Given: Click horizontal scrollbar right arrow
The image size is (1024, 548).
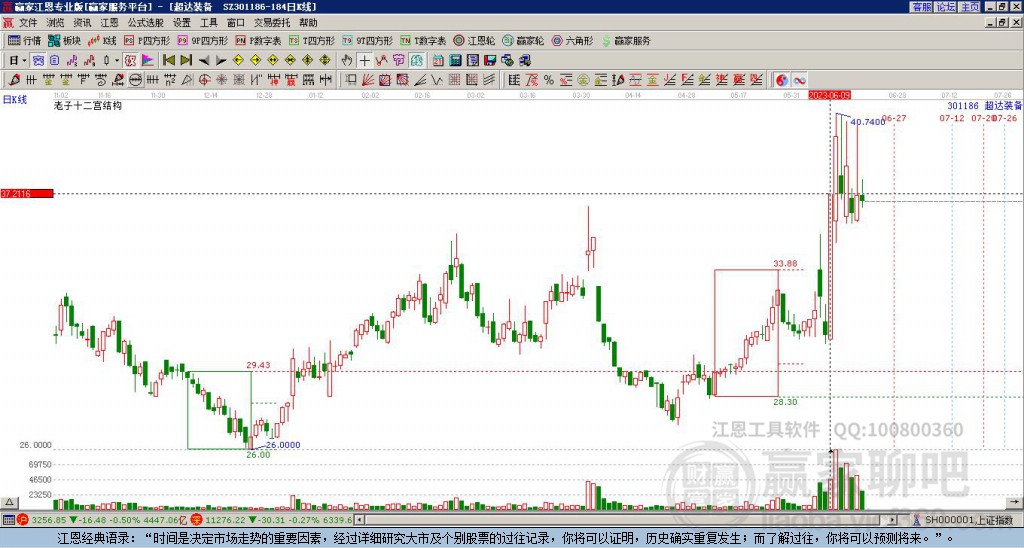Looking at the screenshot, I should coord(893,520).
